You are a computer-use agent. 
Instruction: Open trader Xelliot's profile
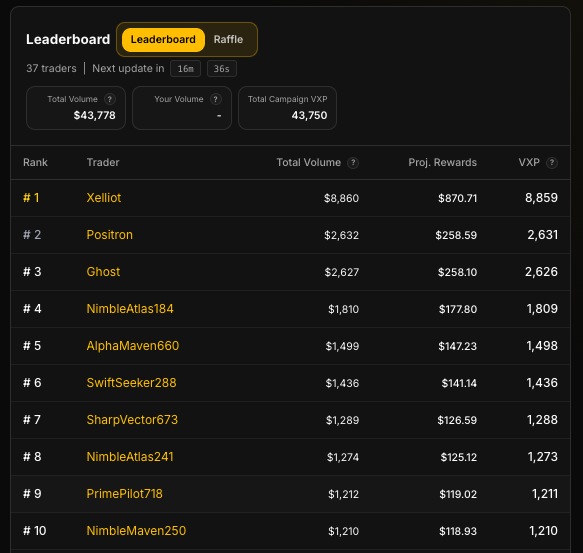tap(104, 198)
